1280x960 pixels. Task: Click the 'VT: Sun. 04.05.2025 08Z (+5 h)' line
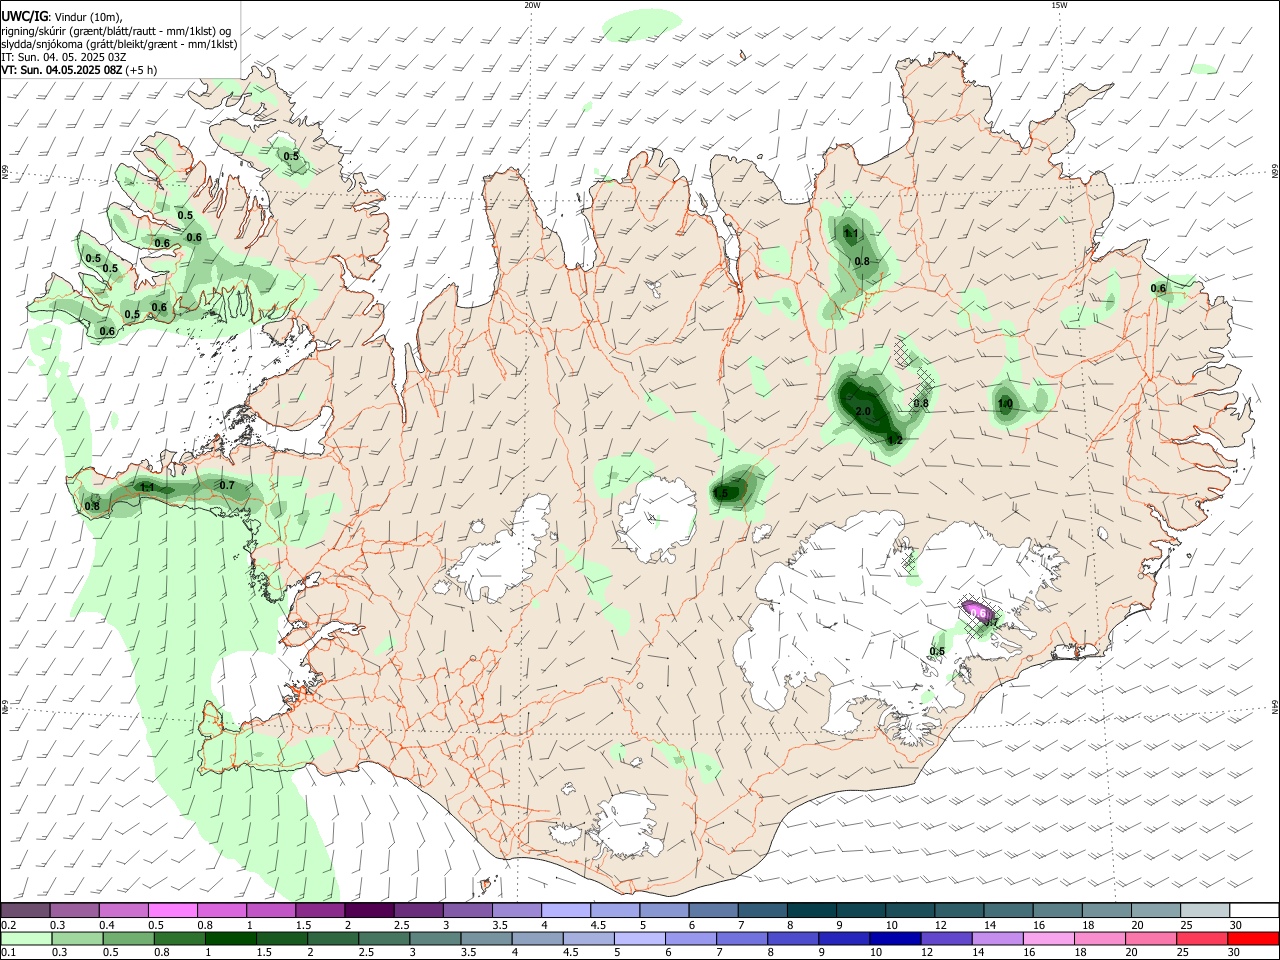click(79, 70)
